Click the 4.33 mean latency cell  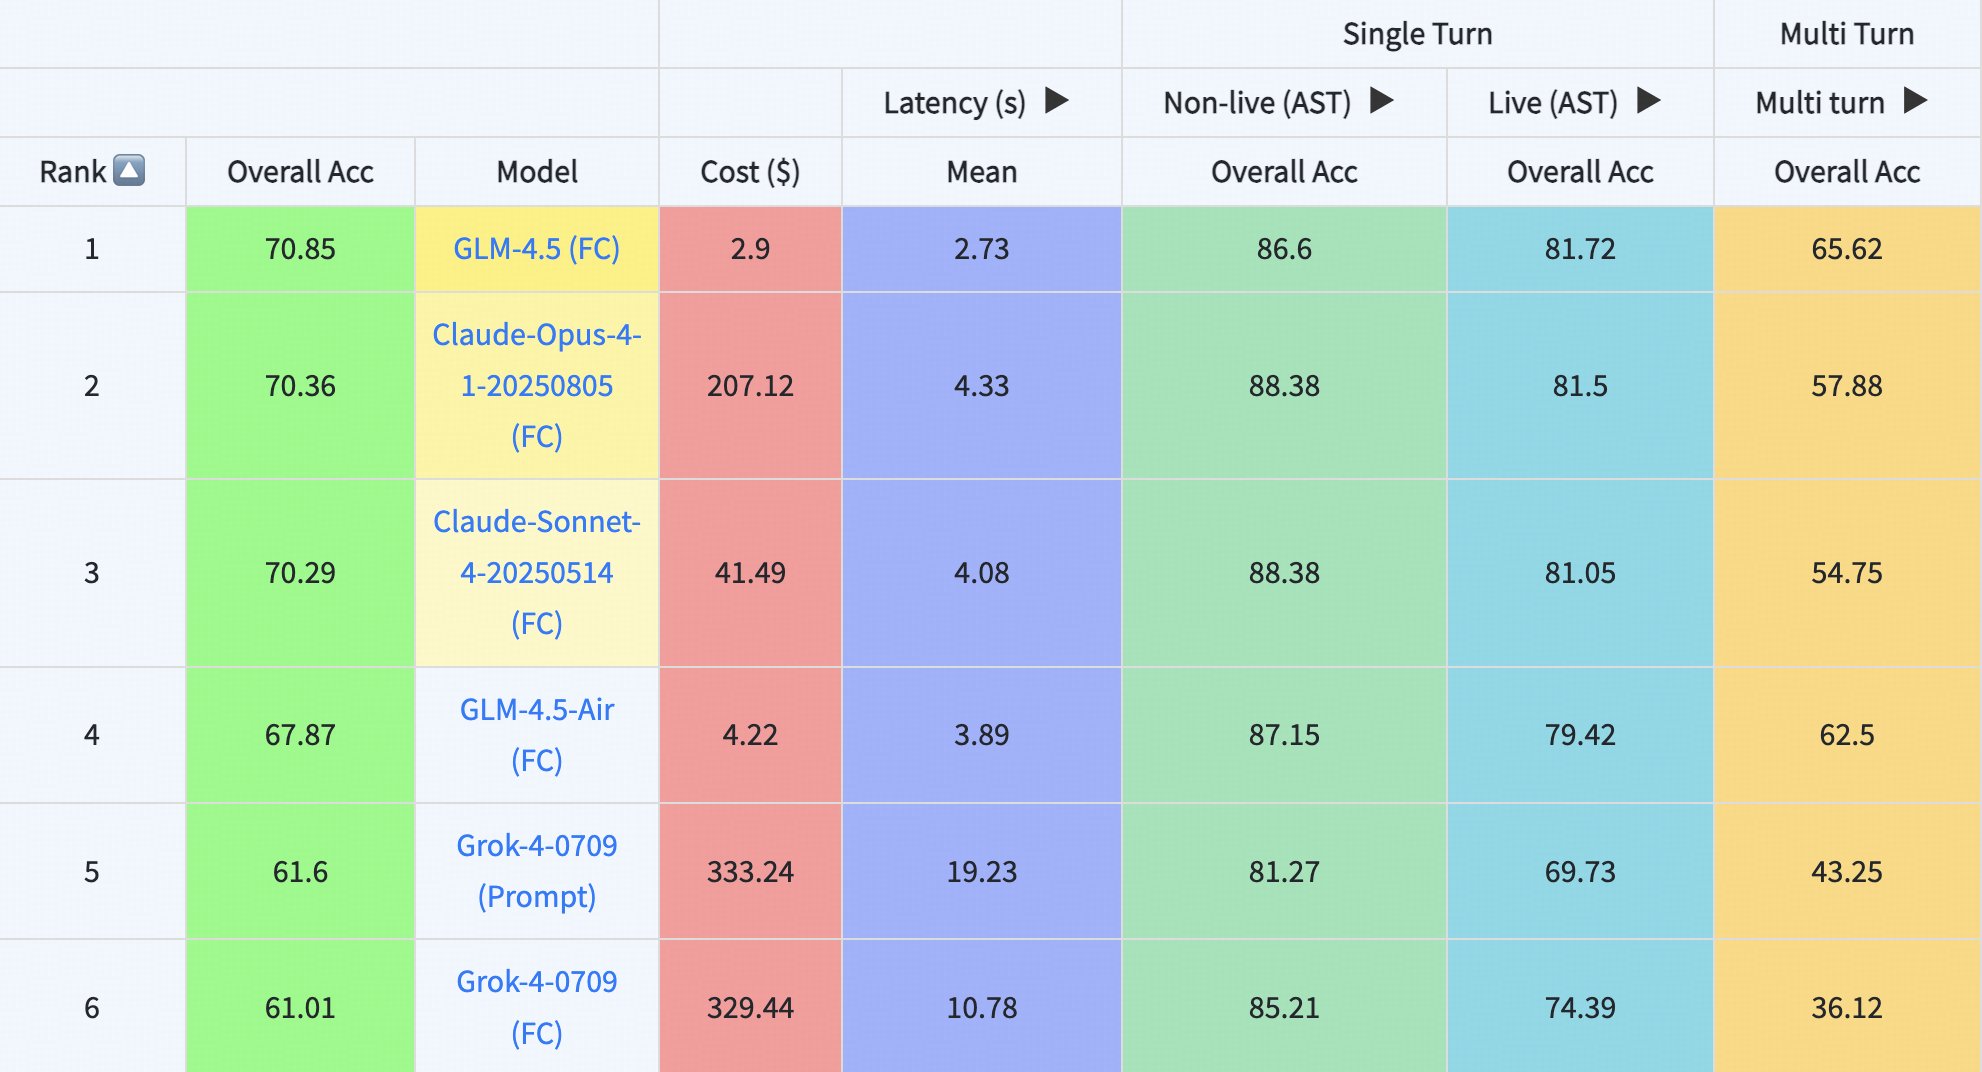pos(982,385)
